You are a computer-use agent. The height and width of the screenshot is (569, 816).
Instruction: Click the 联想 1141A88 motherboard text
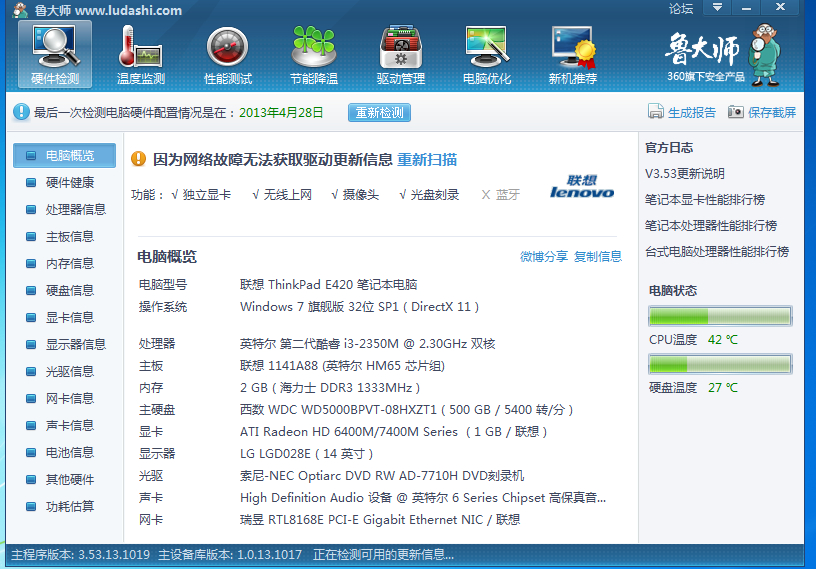point(342,365)
